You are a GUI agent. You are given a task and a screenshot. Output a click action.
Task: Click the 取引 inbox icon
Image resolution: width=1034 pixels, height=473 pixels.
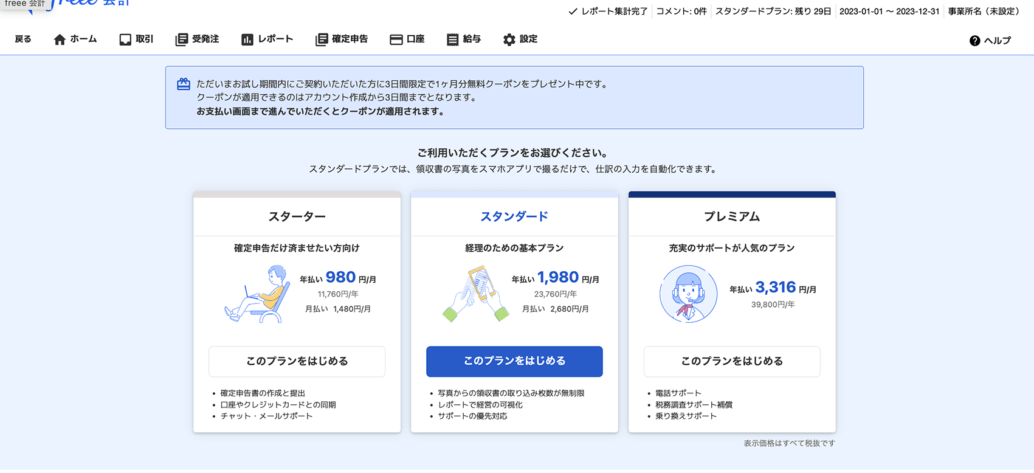click(x=125, y=40)
